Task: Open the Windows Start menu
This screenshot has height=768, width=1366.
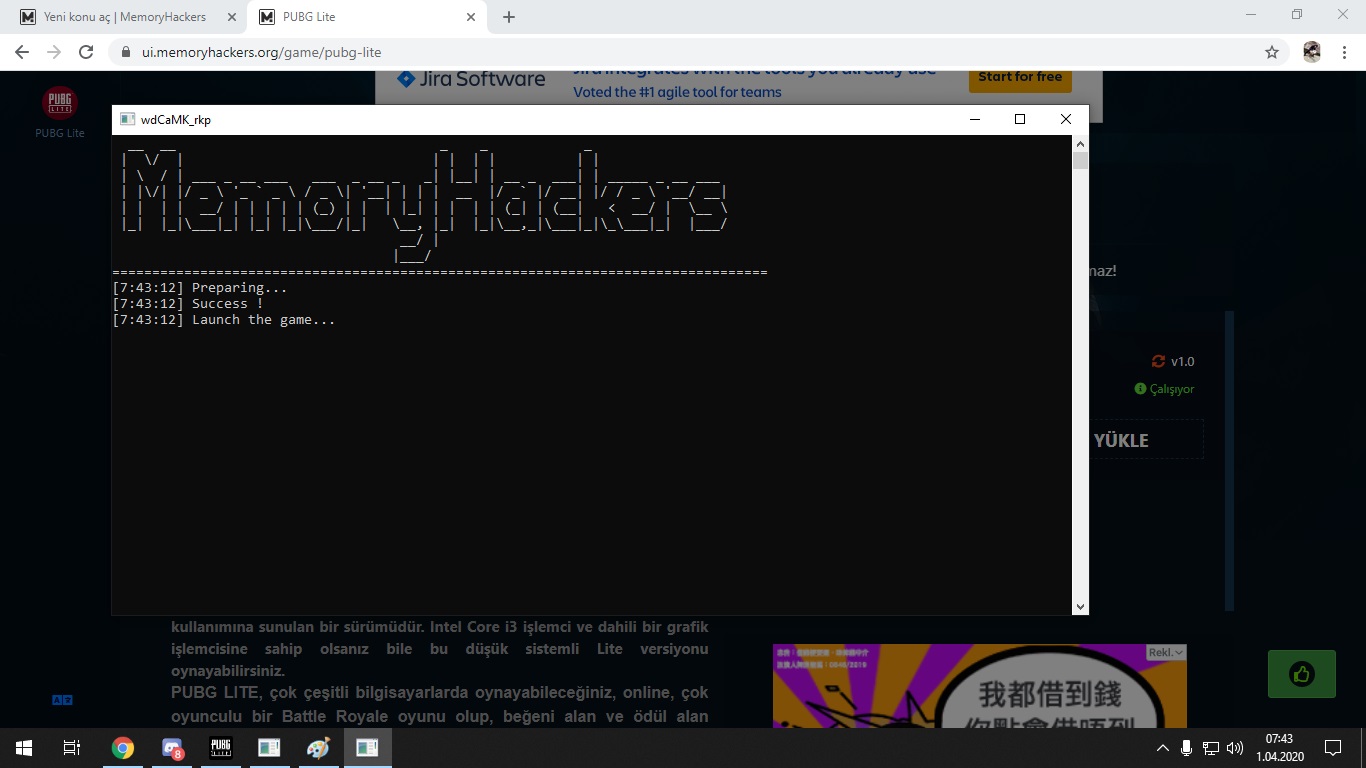Action: 23,748
